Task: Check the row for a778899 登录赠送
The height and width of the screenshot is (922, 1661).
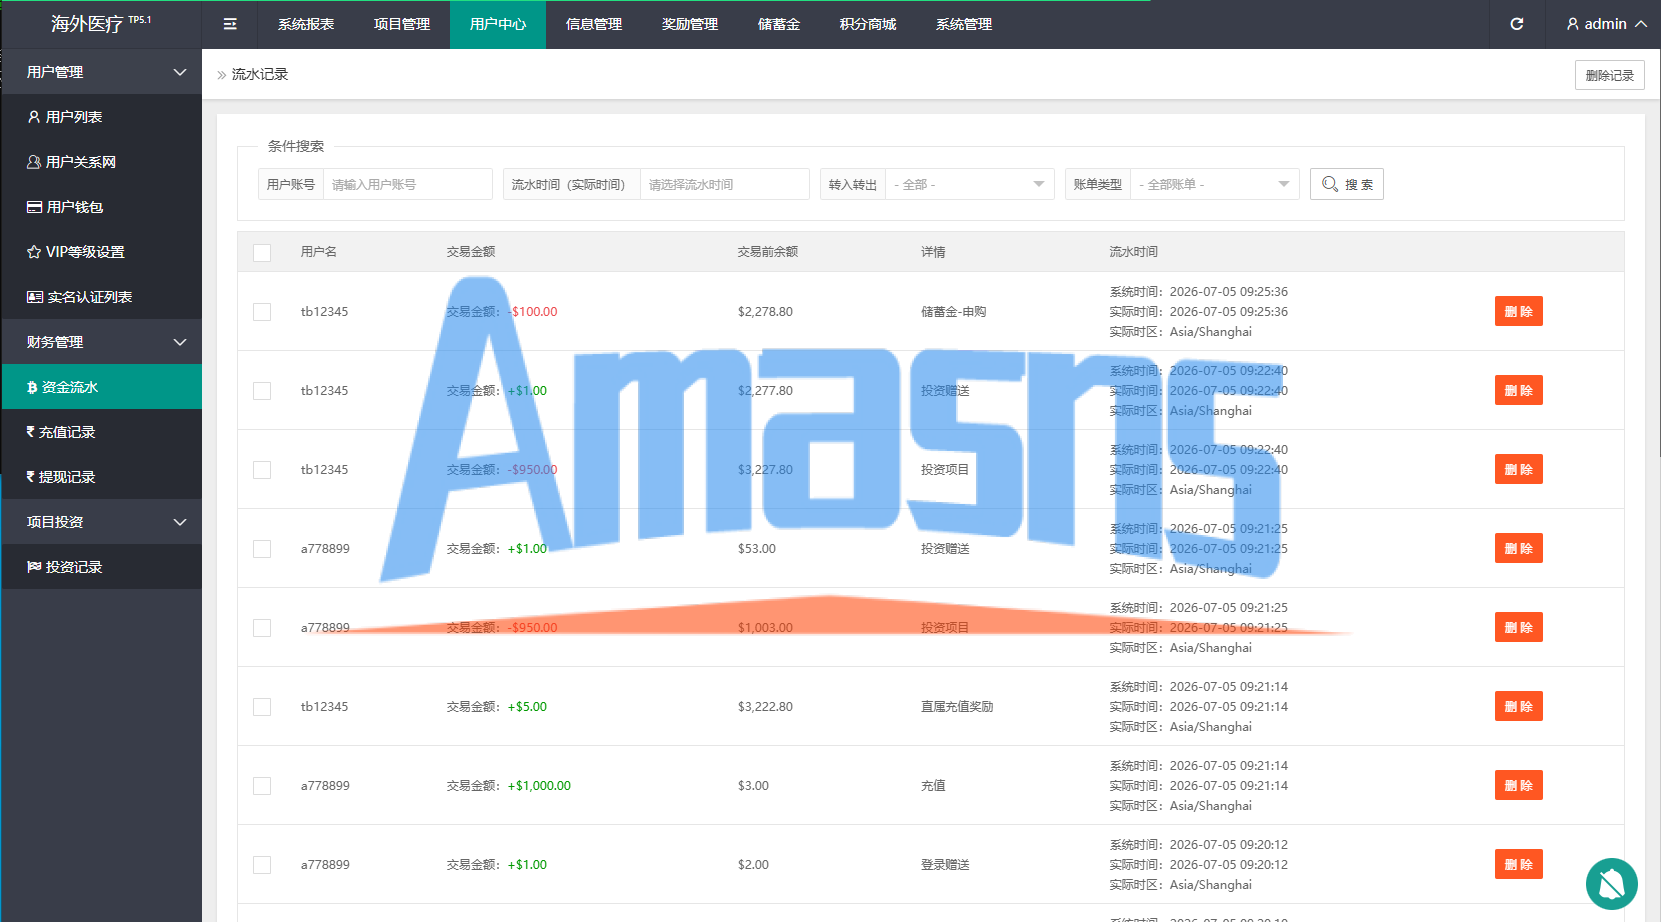Action: [262, 865]
